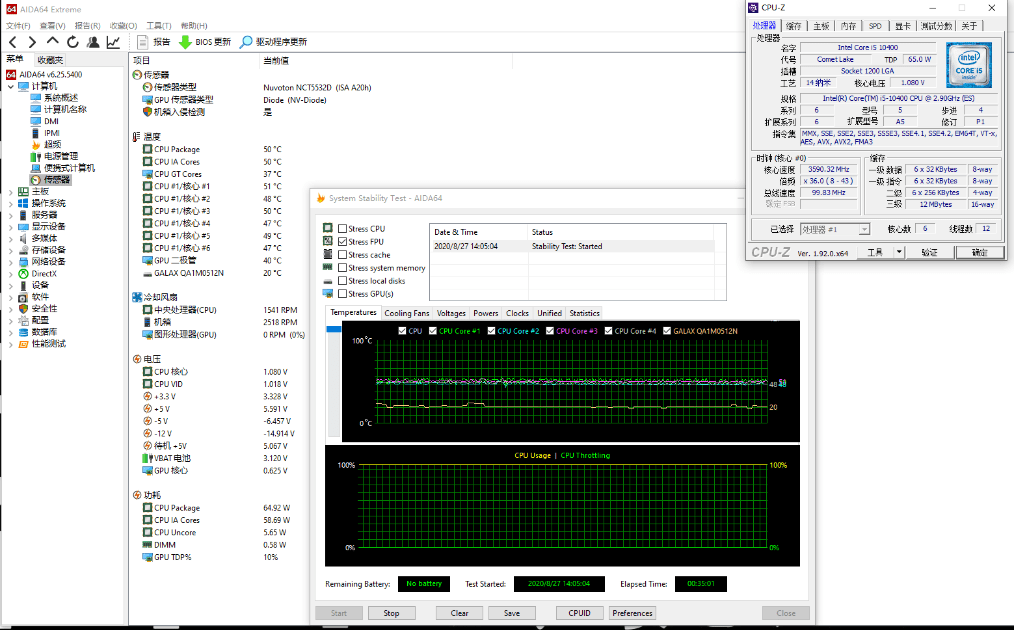Enable Stress local disks checkbox
The width and height of the screenshot is (1014, 630).
pyautogui.click(x=343, y=280)
